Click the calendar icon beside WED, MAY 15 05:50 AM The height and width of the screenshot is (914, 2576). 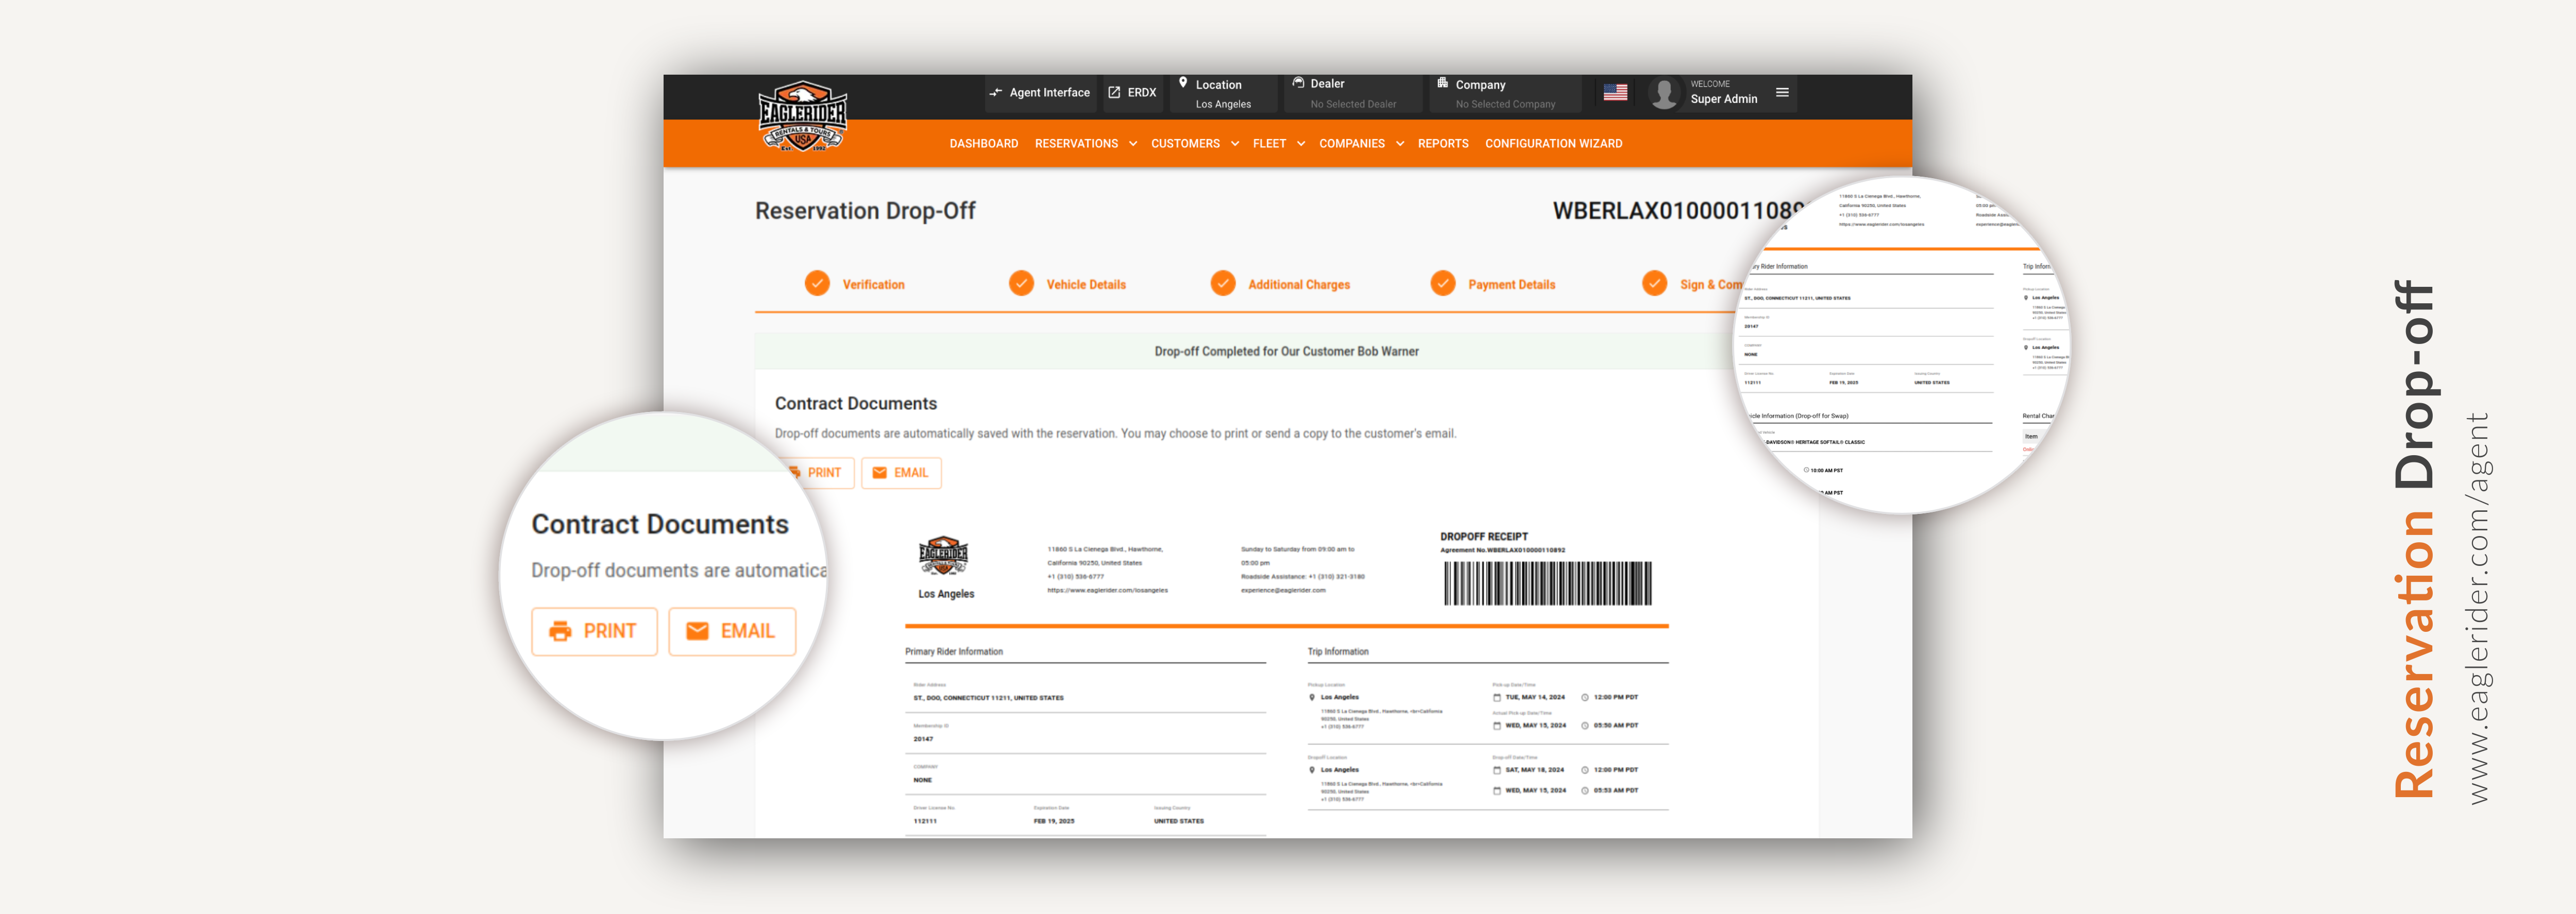1497,725
